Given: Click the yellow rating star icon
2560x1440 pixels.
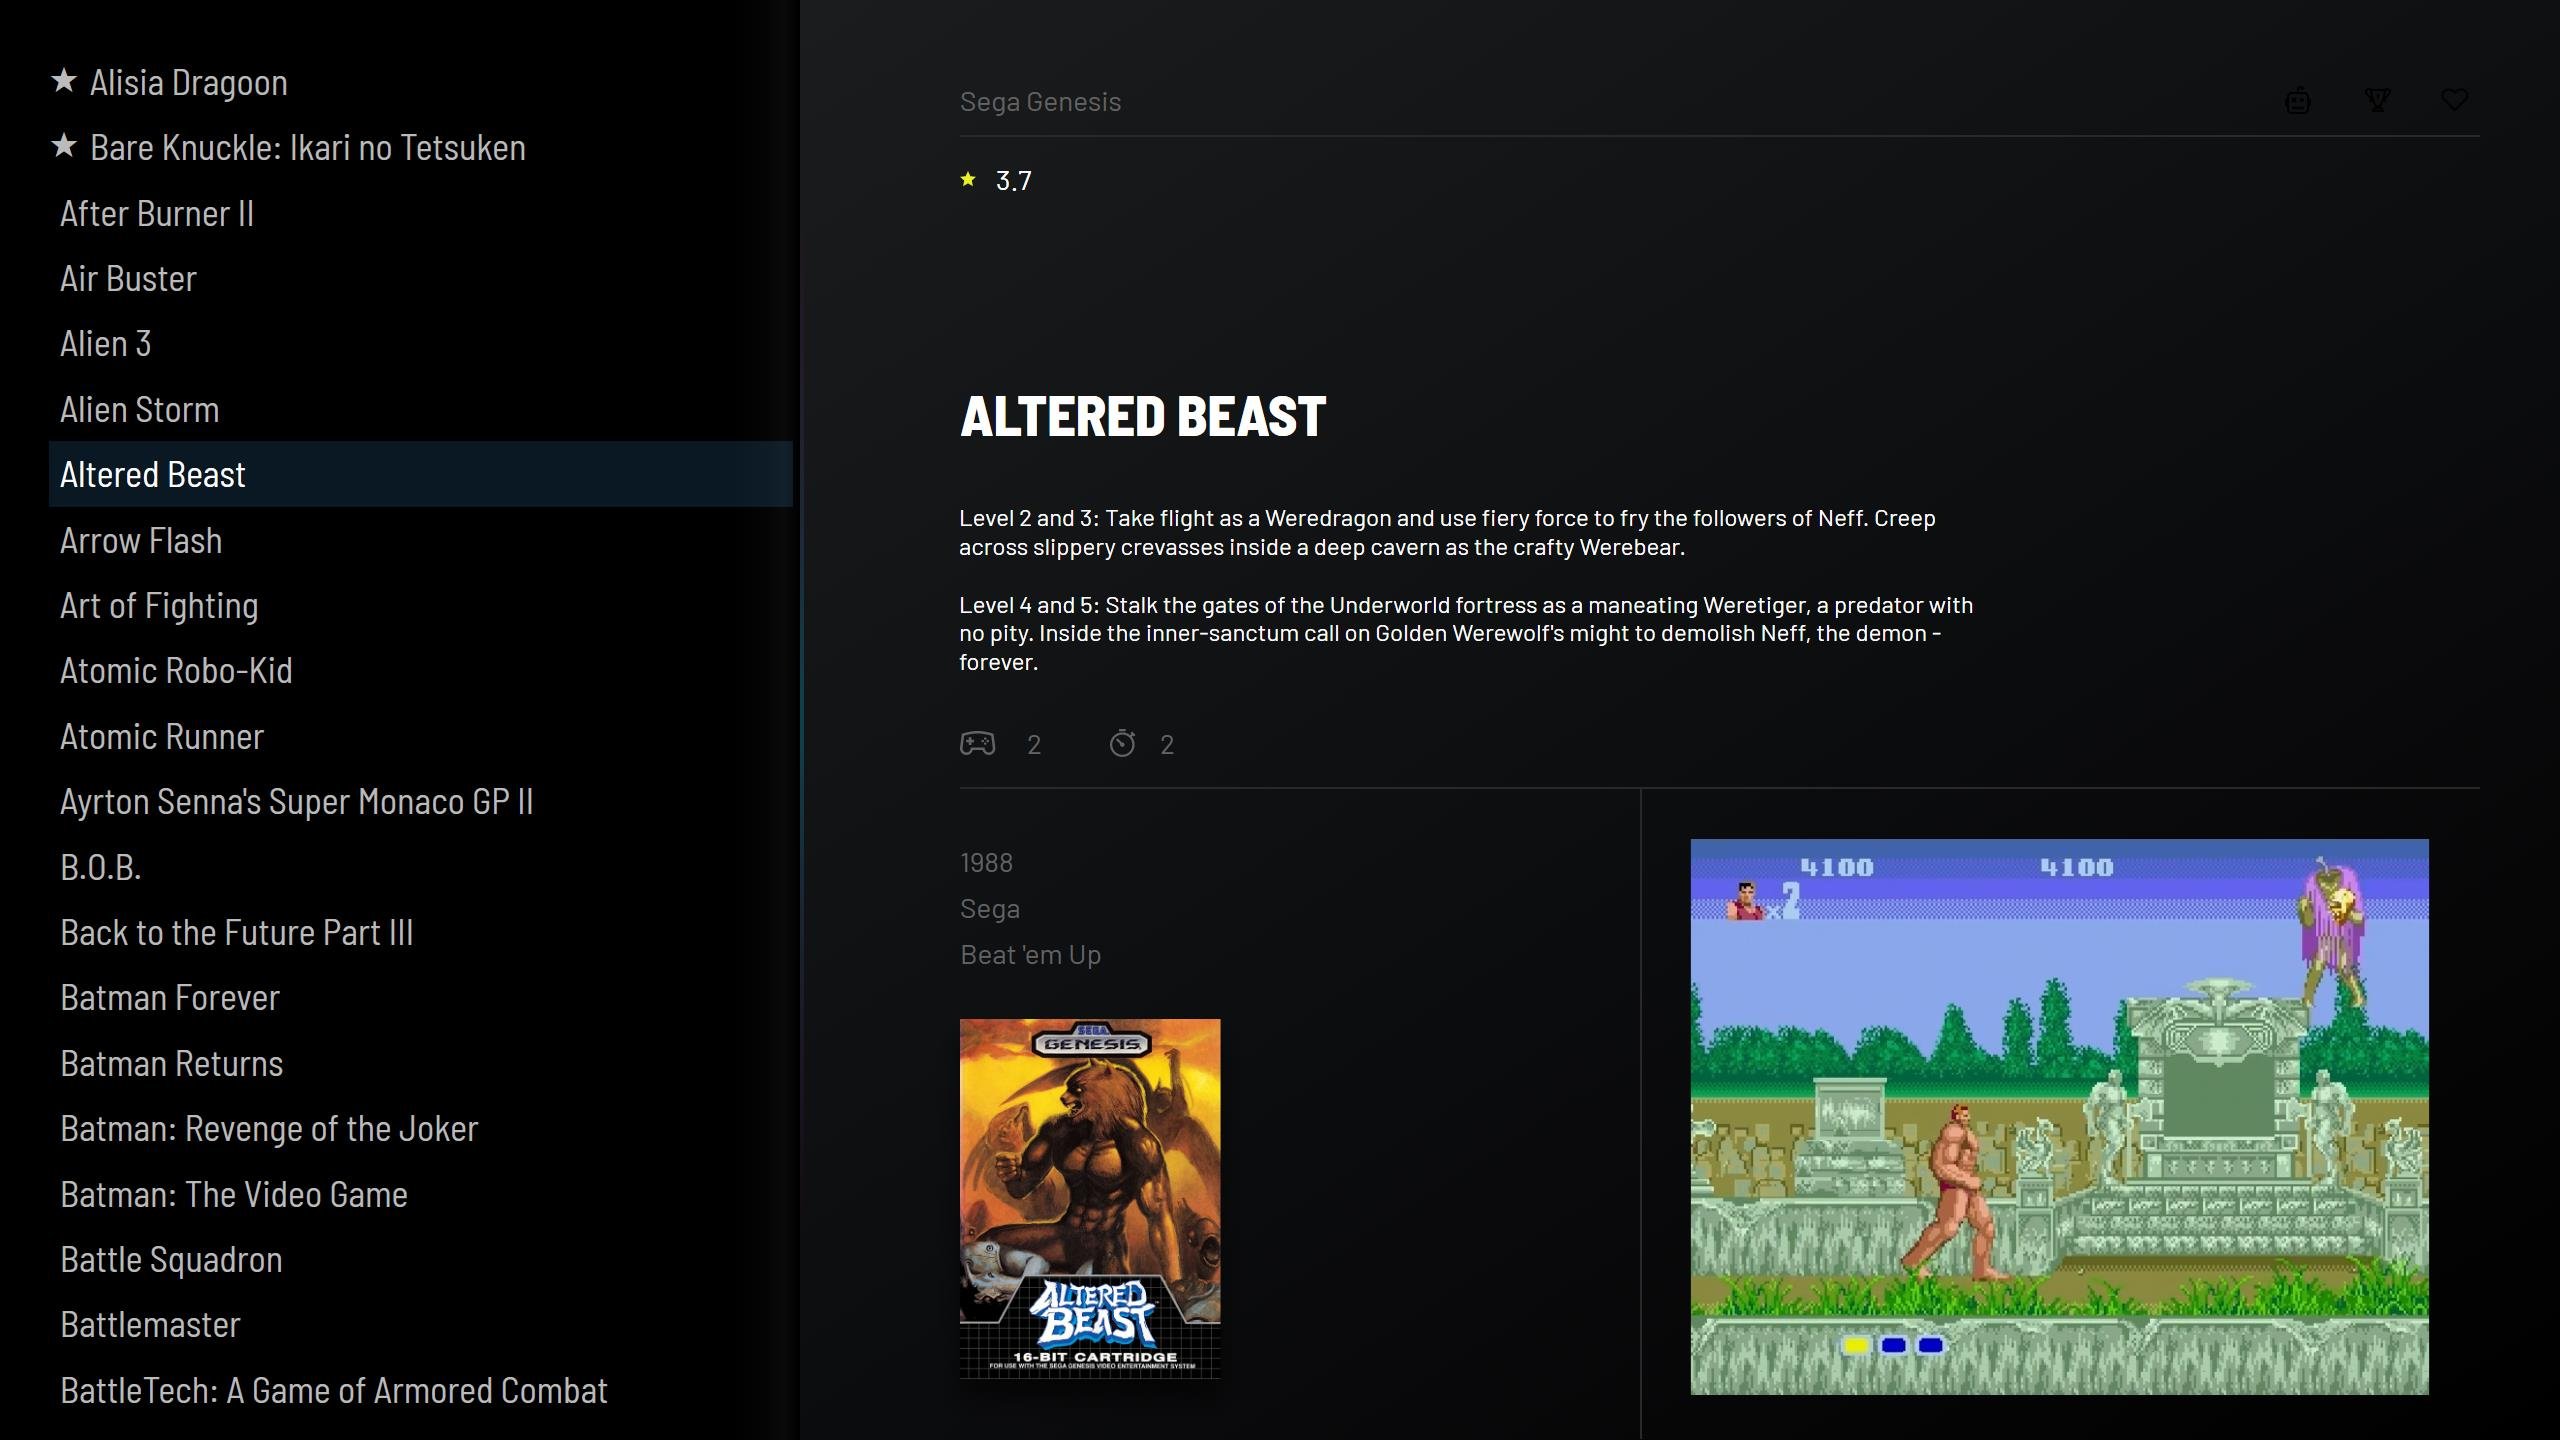Looking at the screenshot, I should point(968,180).
